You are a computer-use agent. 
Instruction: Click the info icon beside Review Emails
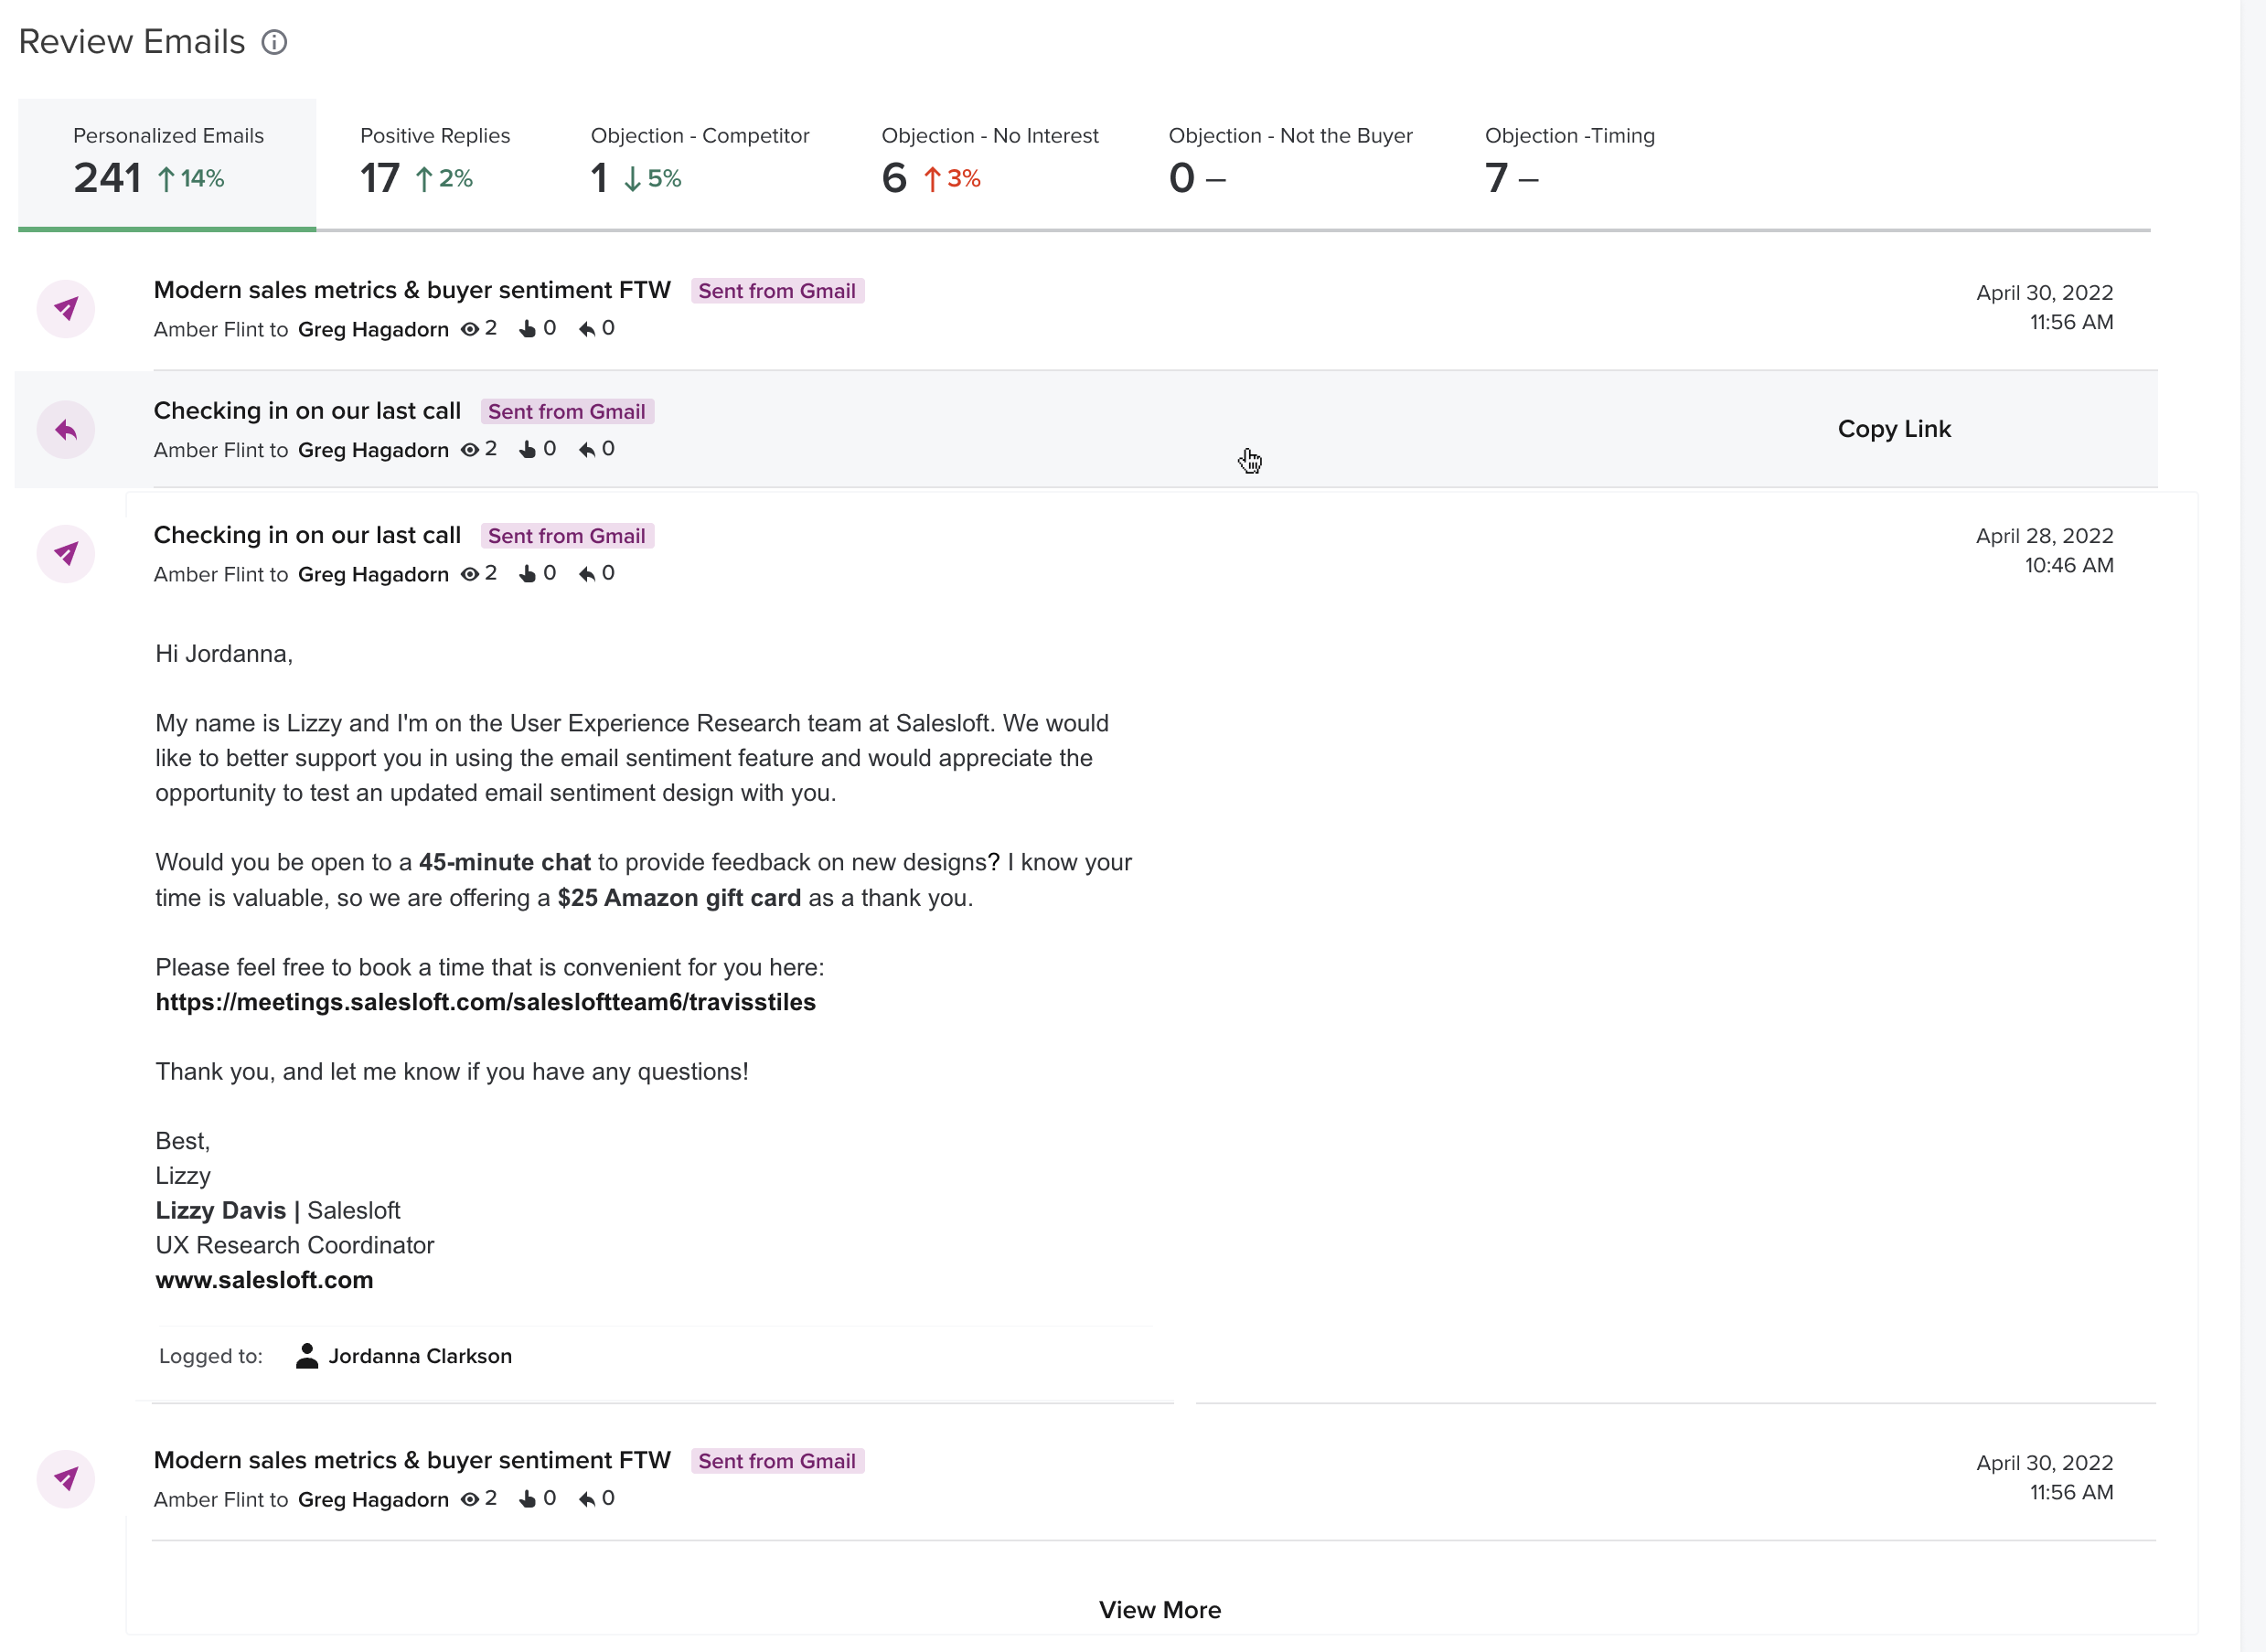[x=274, y=42]
